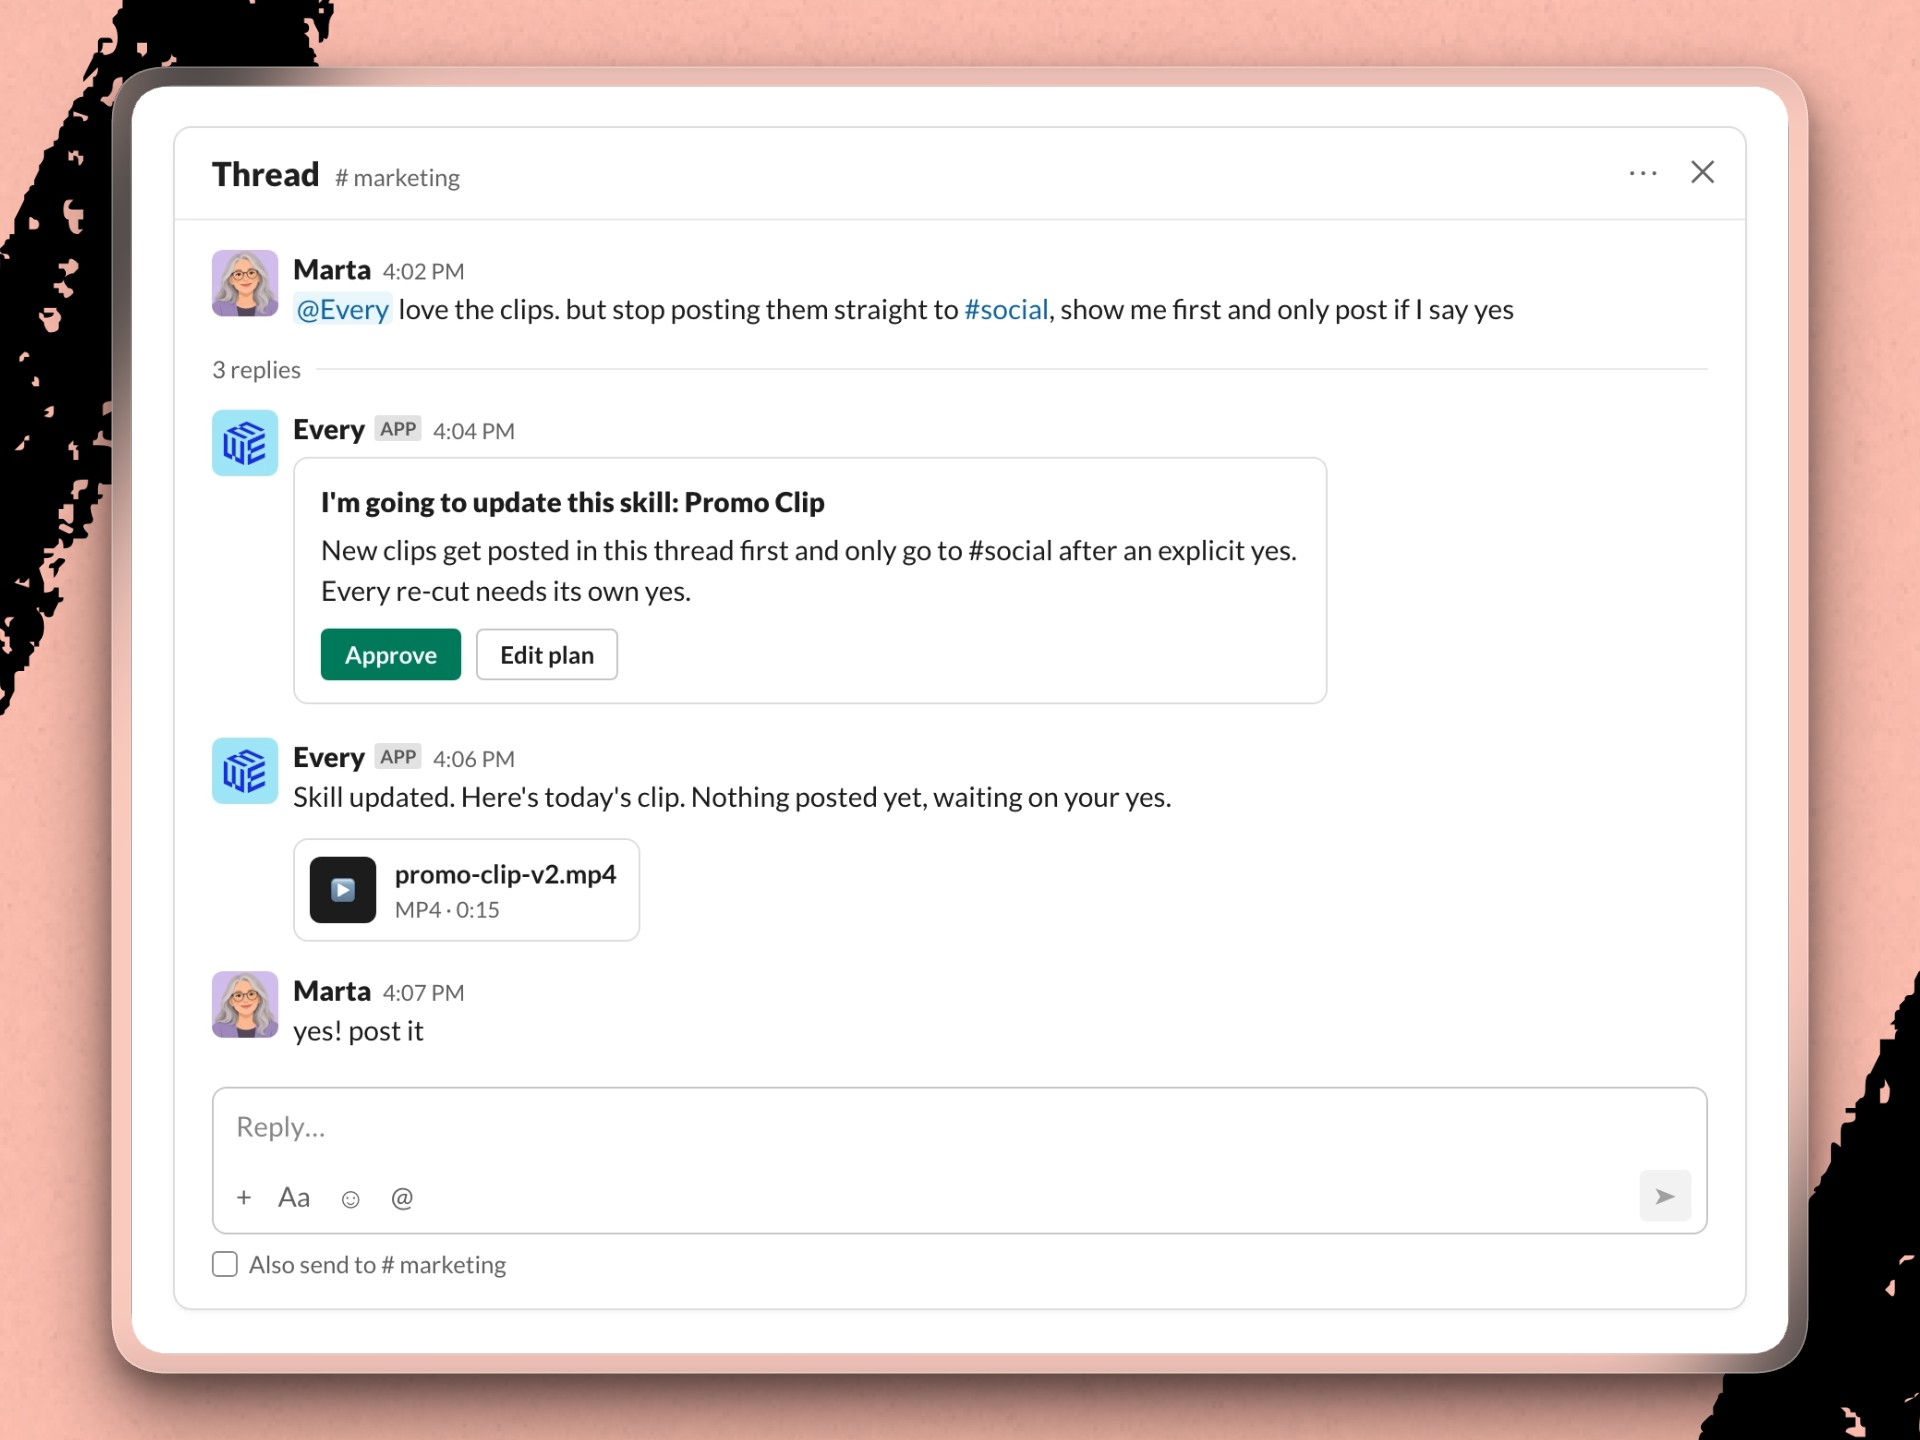Click the @ mention icon in composer

point(402,1198)
